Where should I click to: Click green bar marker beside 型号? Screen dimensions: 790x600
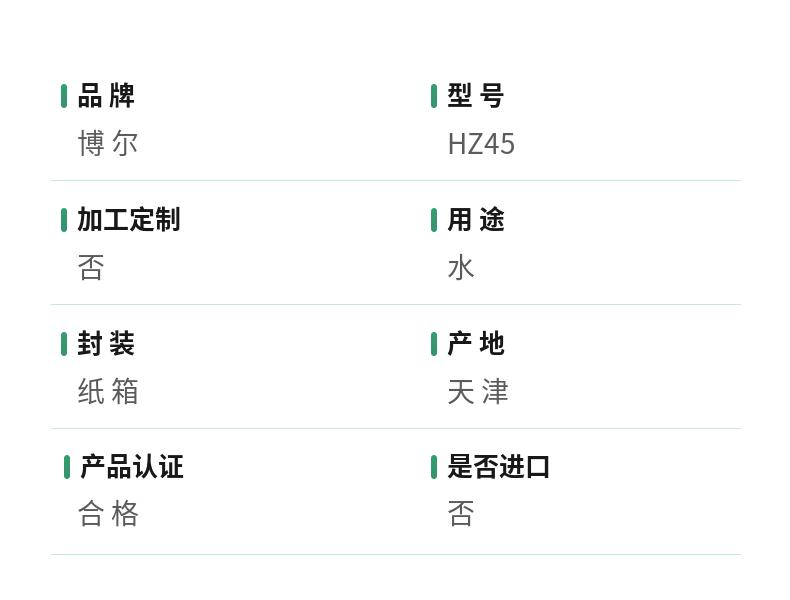(x=434, y=96)
